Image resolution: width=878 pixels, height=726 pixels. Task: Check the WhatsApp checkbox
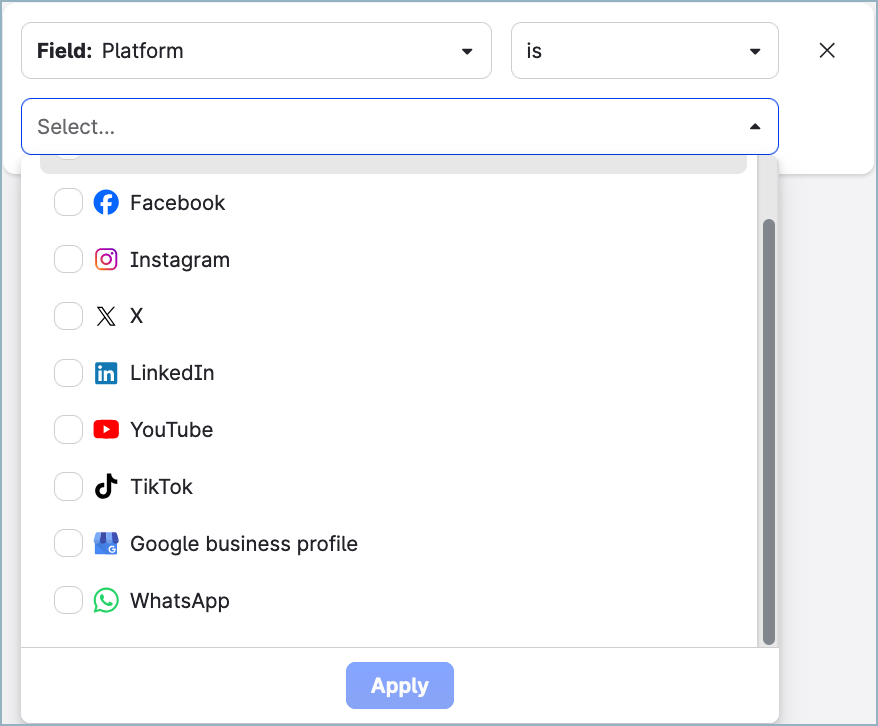[68, 600]
